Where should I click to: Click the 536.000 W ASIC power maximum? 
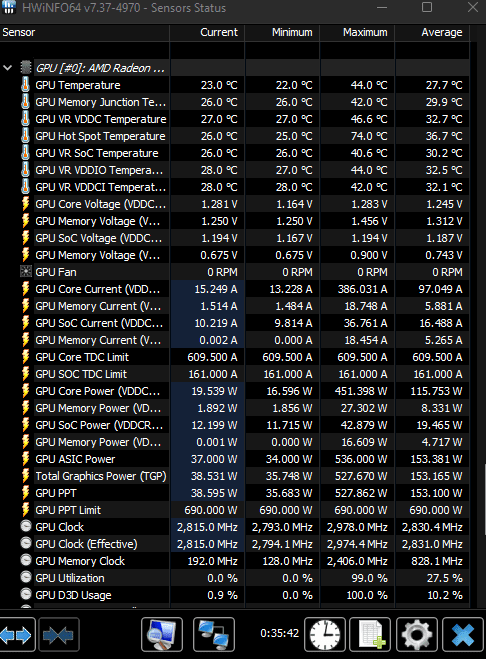(x=361, y=459)
